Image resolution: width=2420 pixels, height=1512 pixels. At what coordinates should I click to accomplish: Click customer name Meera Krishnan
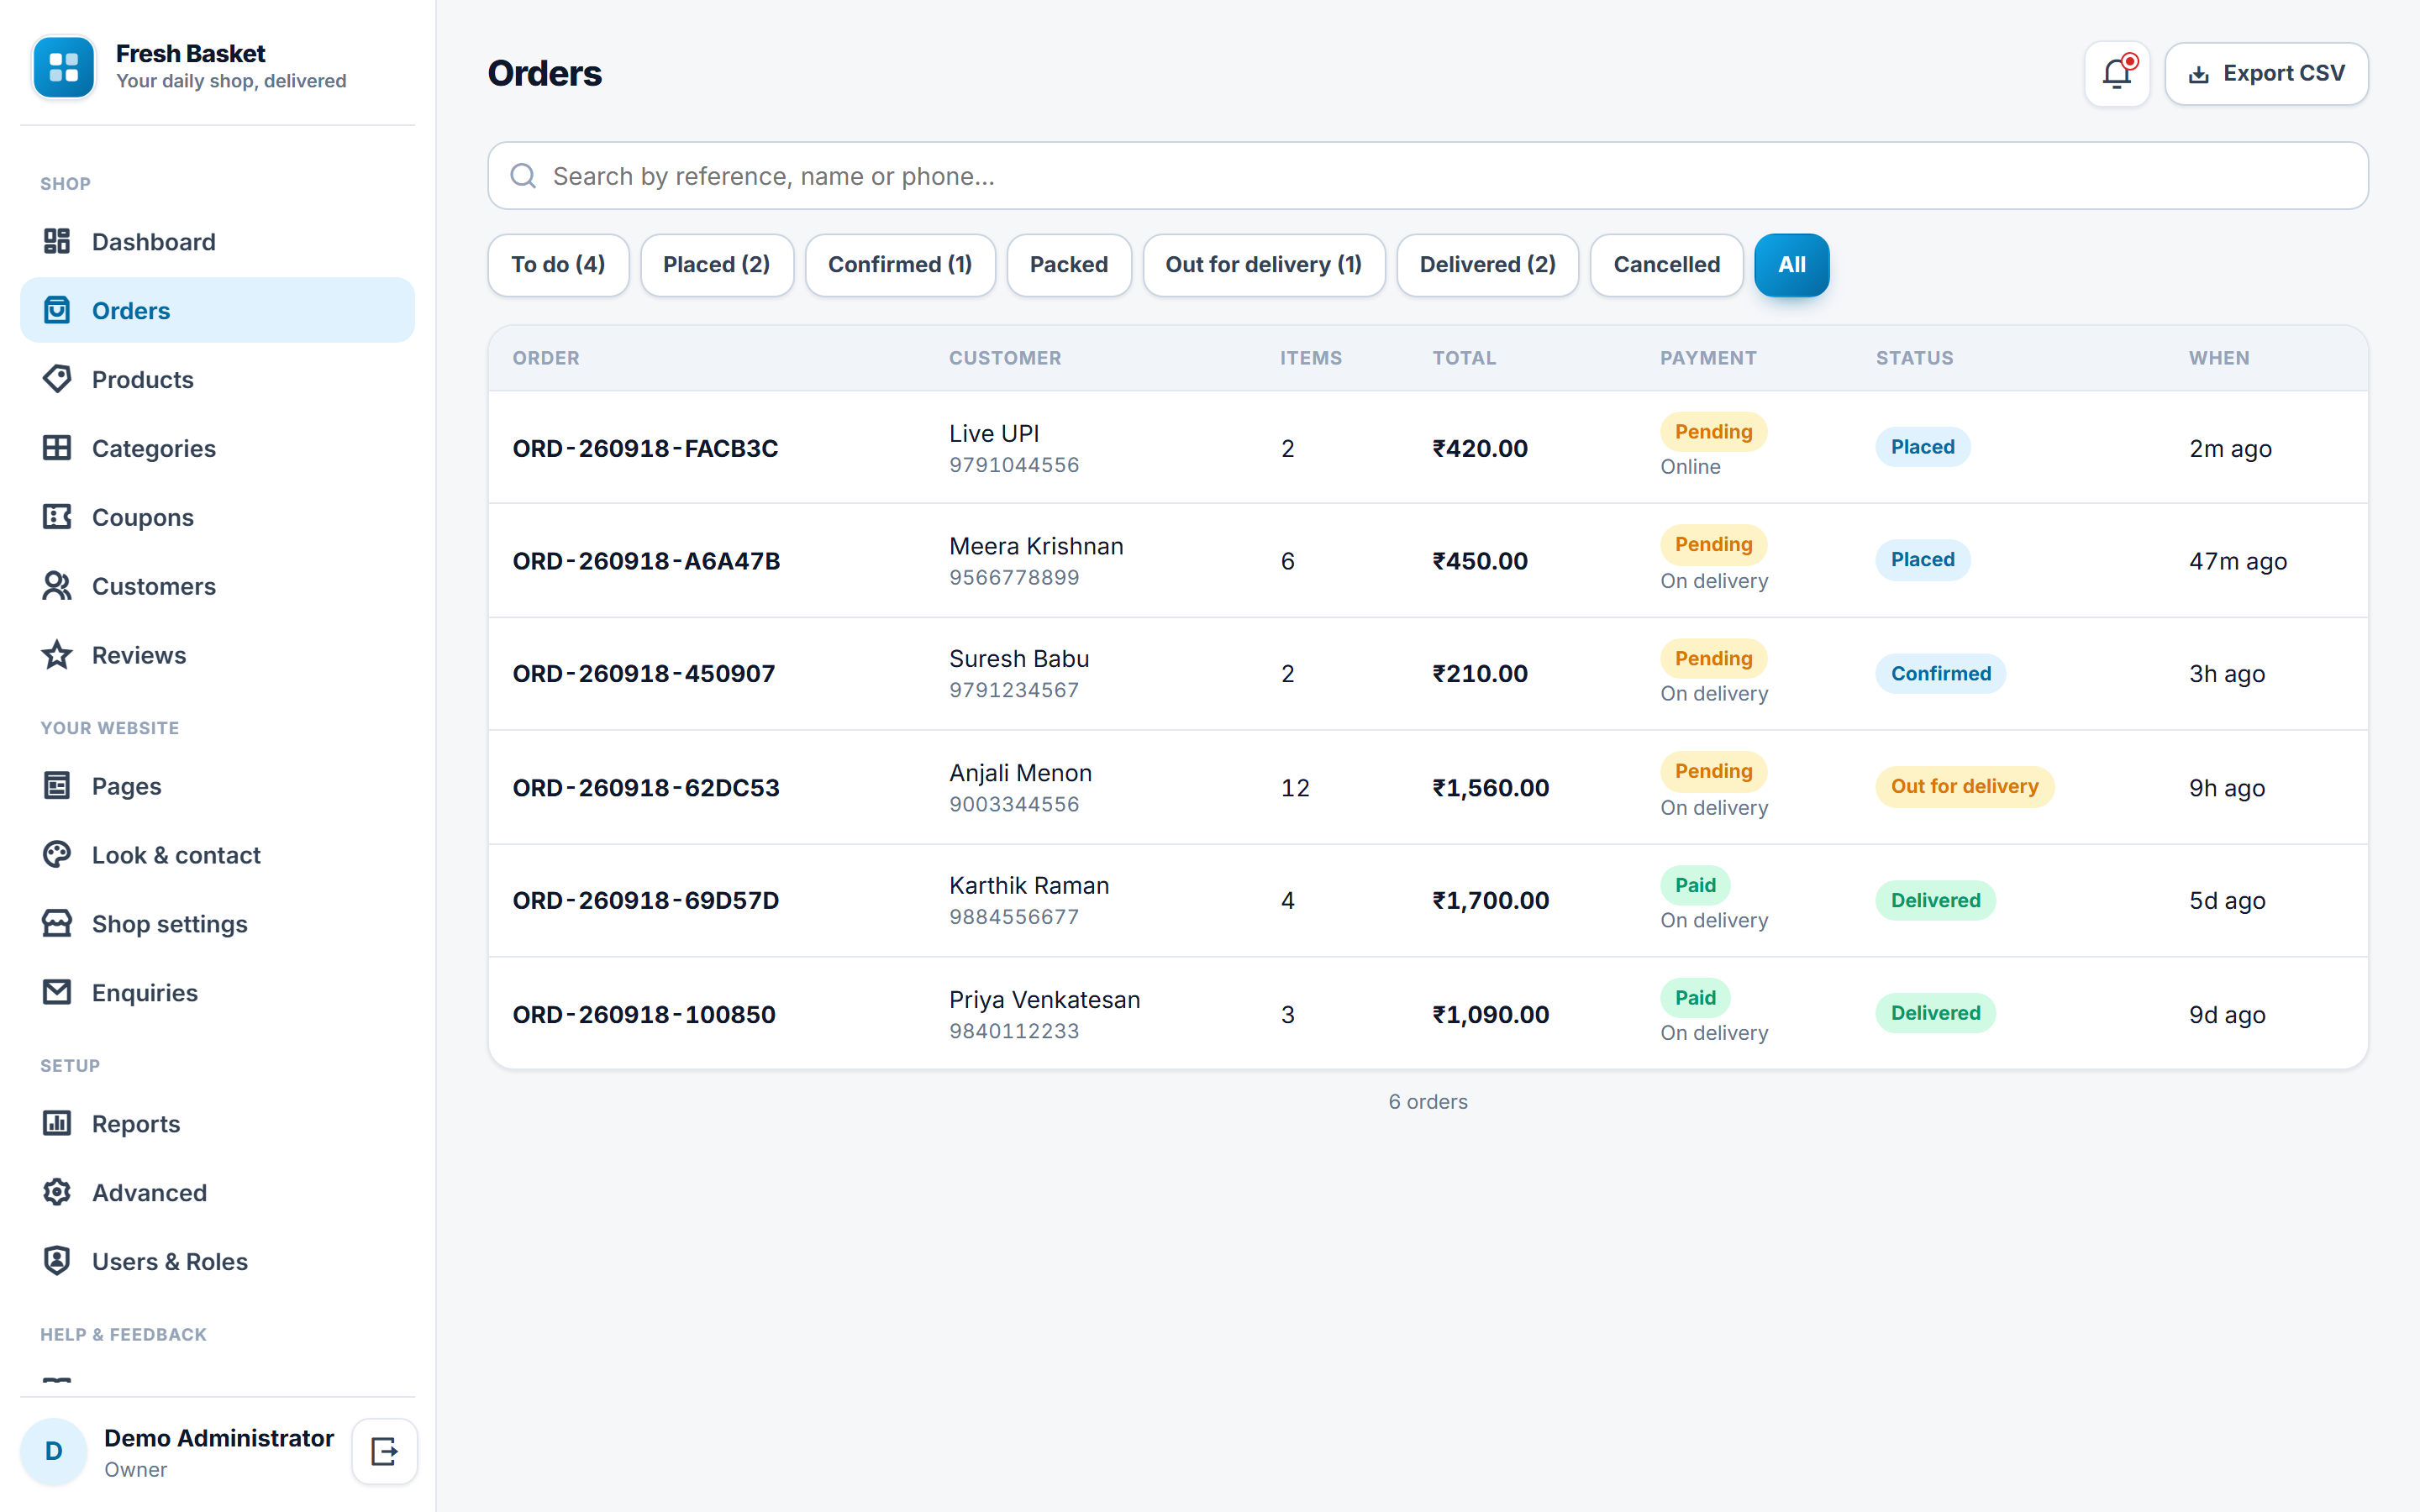click(x=1036, y=546)
